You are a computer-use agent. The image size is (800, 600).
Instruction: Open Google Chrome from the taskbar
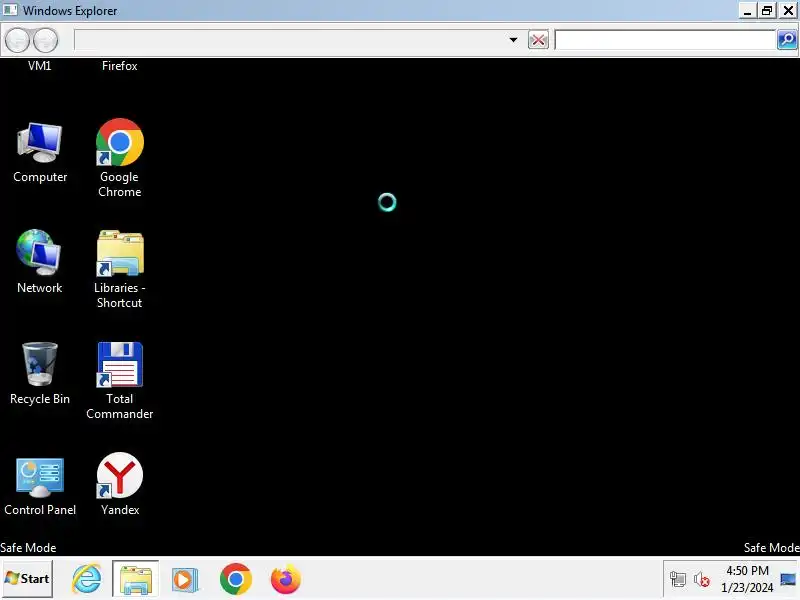click(236, 579)
